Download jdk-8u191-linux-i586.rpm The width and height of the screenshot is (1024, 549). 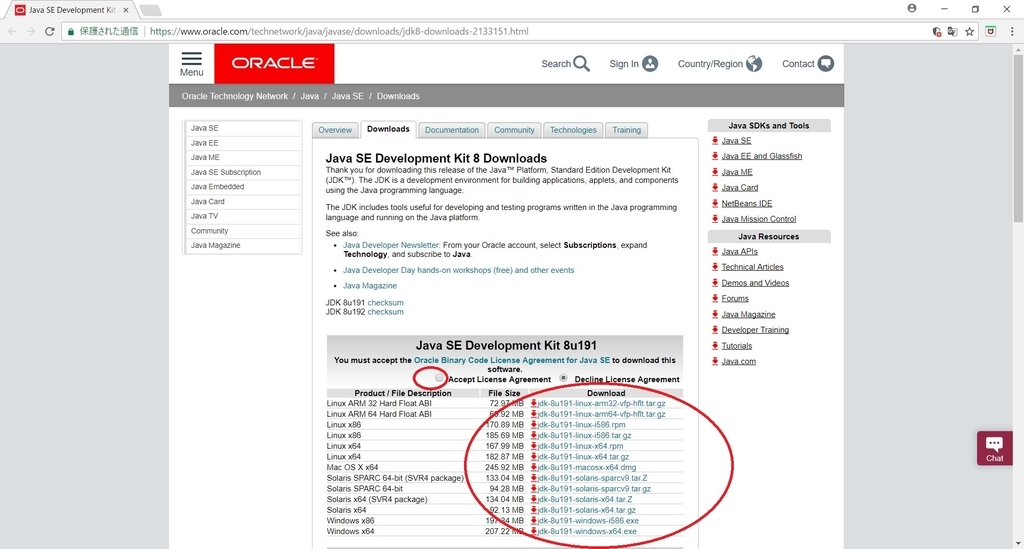click(581, 425)
